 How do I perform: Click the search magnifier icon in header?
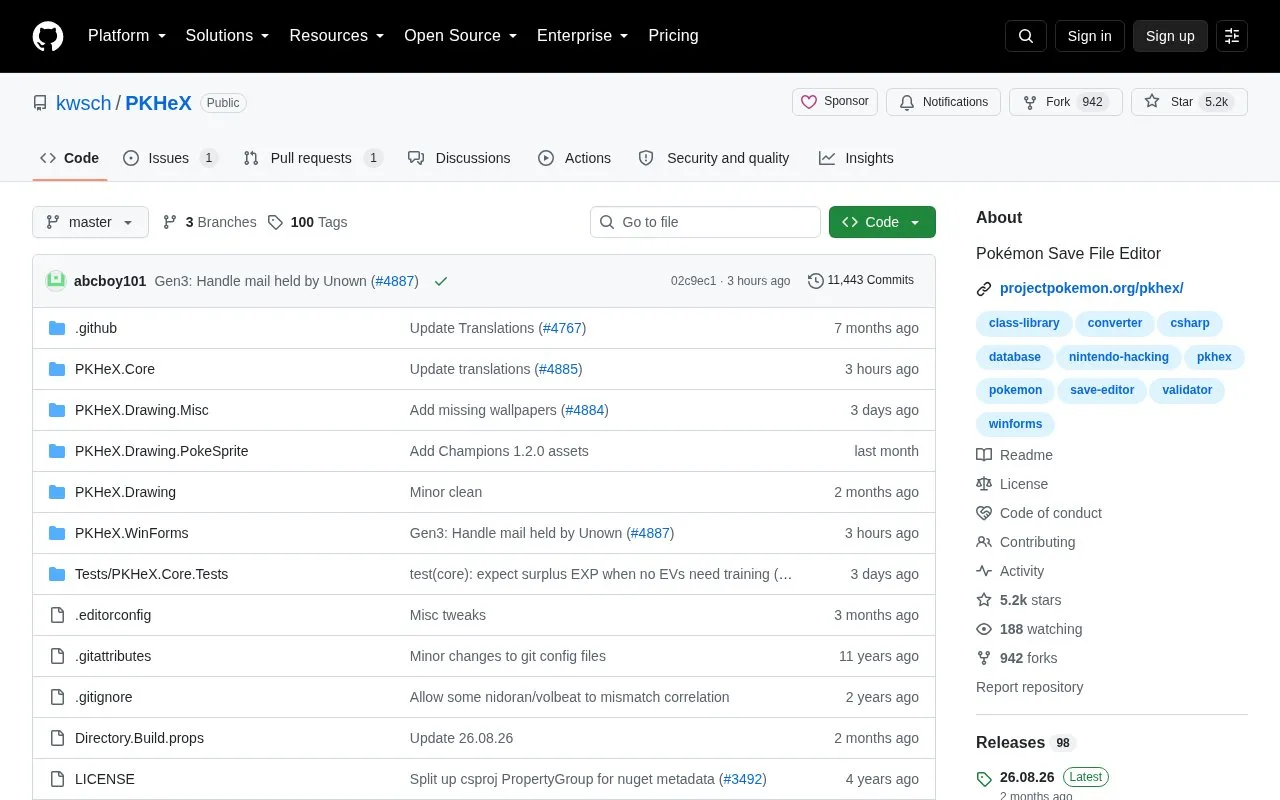[1026, 36]
